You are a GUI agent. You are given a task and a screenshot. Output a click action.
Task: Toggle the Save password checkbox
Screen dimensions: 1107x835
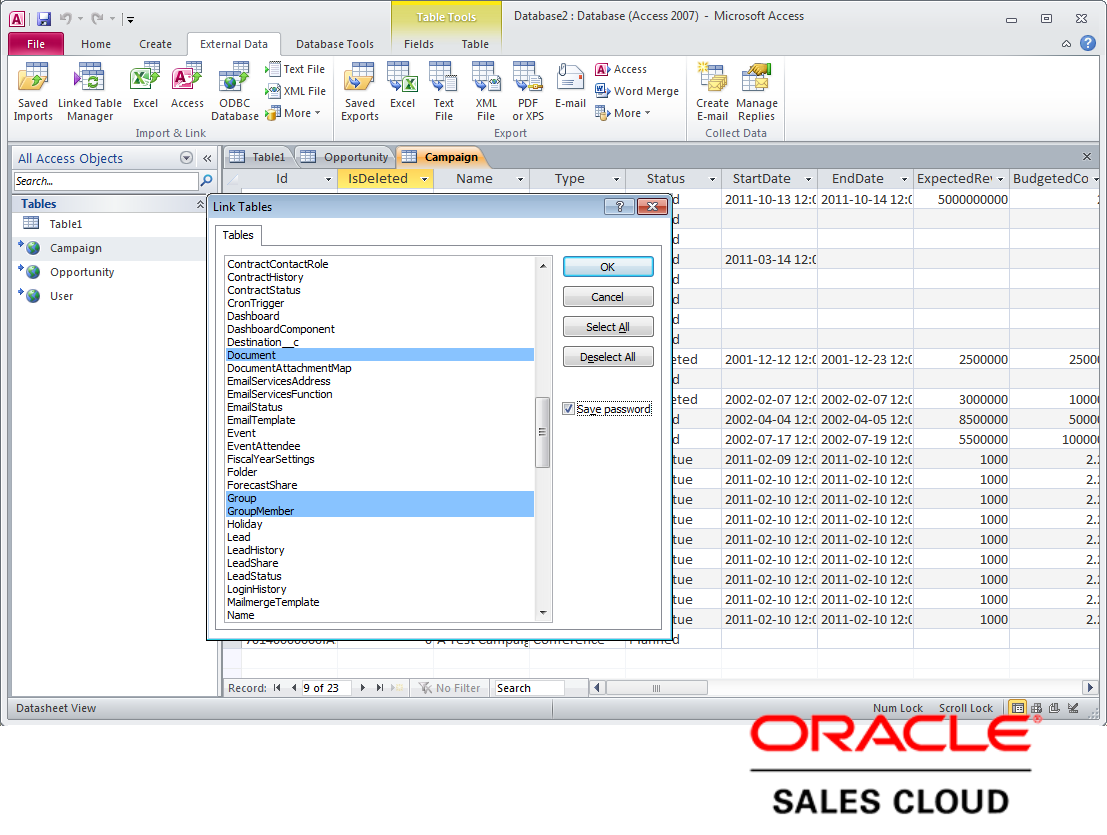(x=568, y=409)
